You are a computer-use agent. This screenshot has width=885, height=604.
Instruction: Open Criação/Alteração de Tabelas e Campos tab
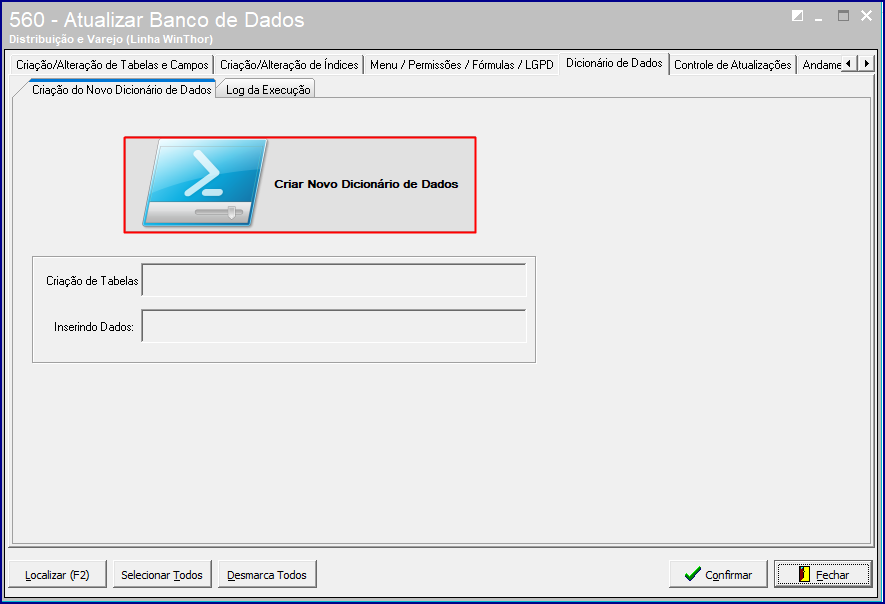112,65
